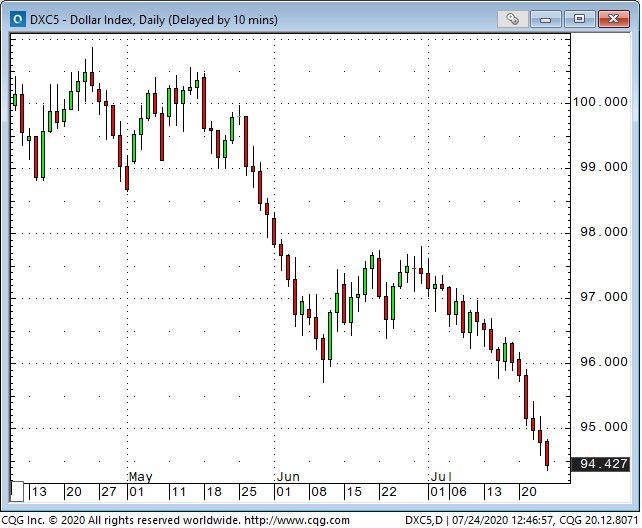
Task: Click the date label 15 in June
Action: [x=354, y=492]
